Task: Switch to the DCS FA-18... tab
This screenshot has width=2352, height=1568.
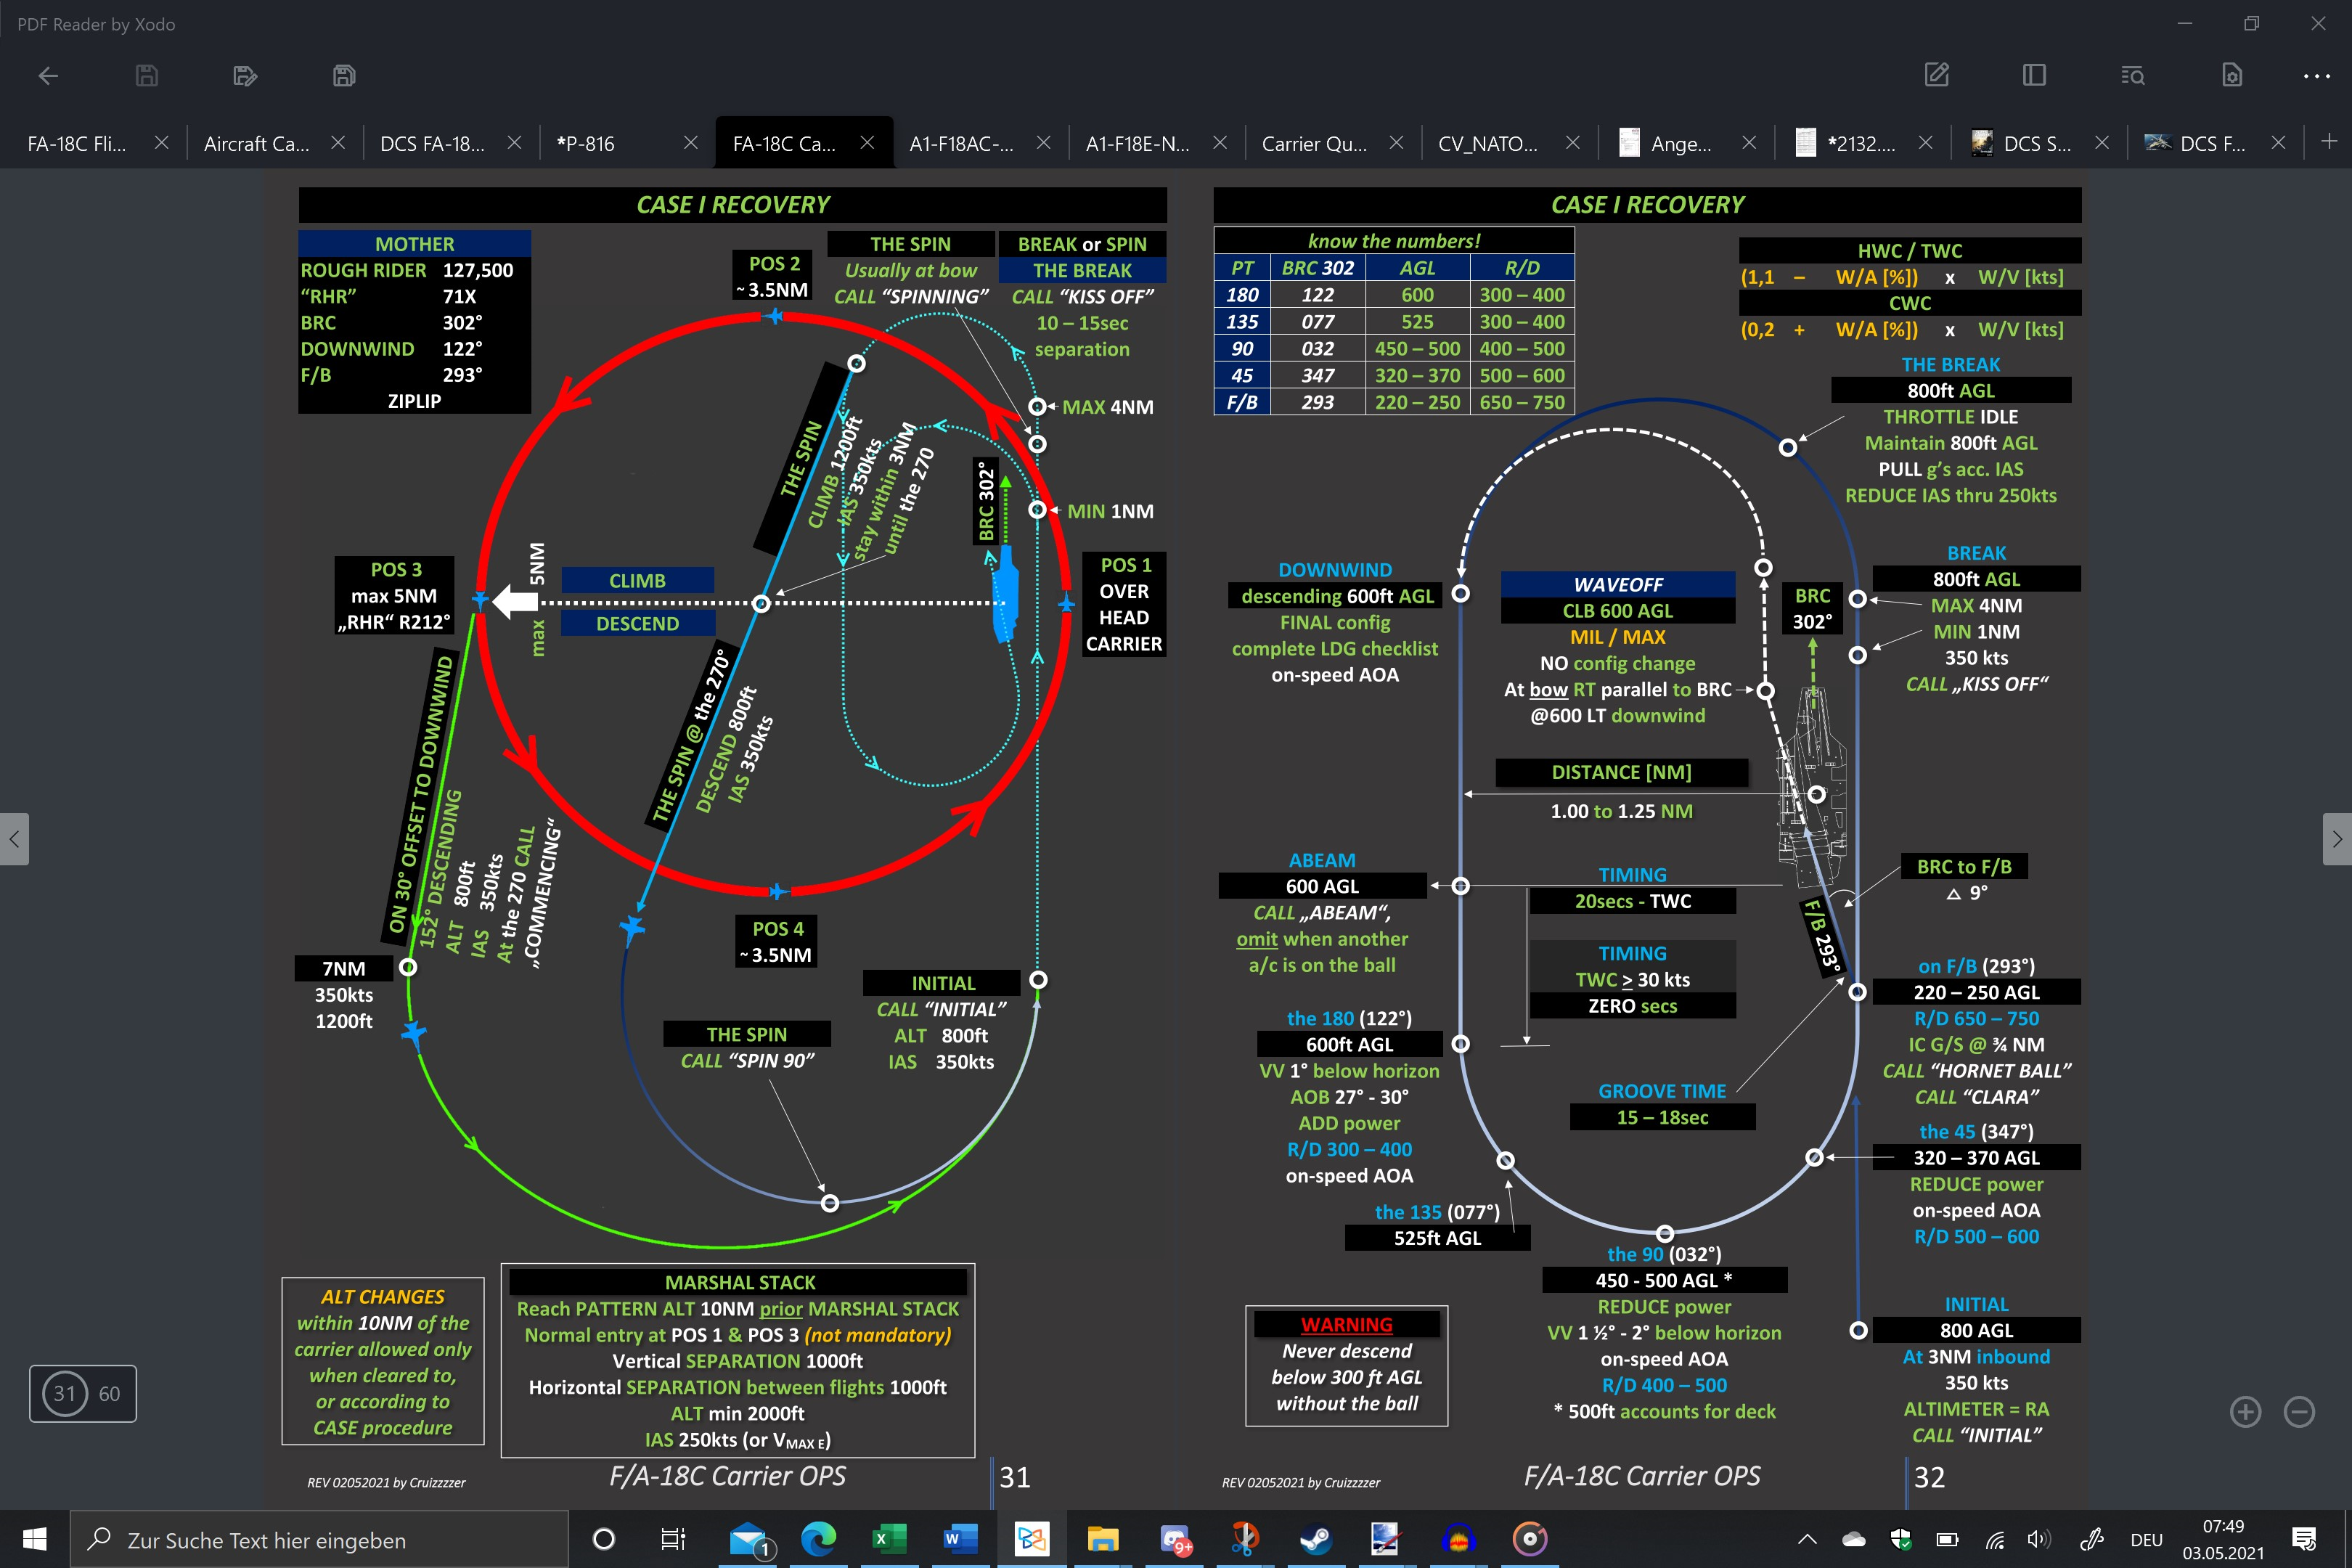Action: (x=432, y=144)
